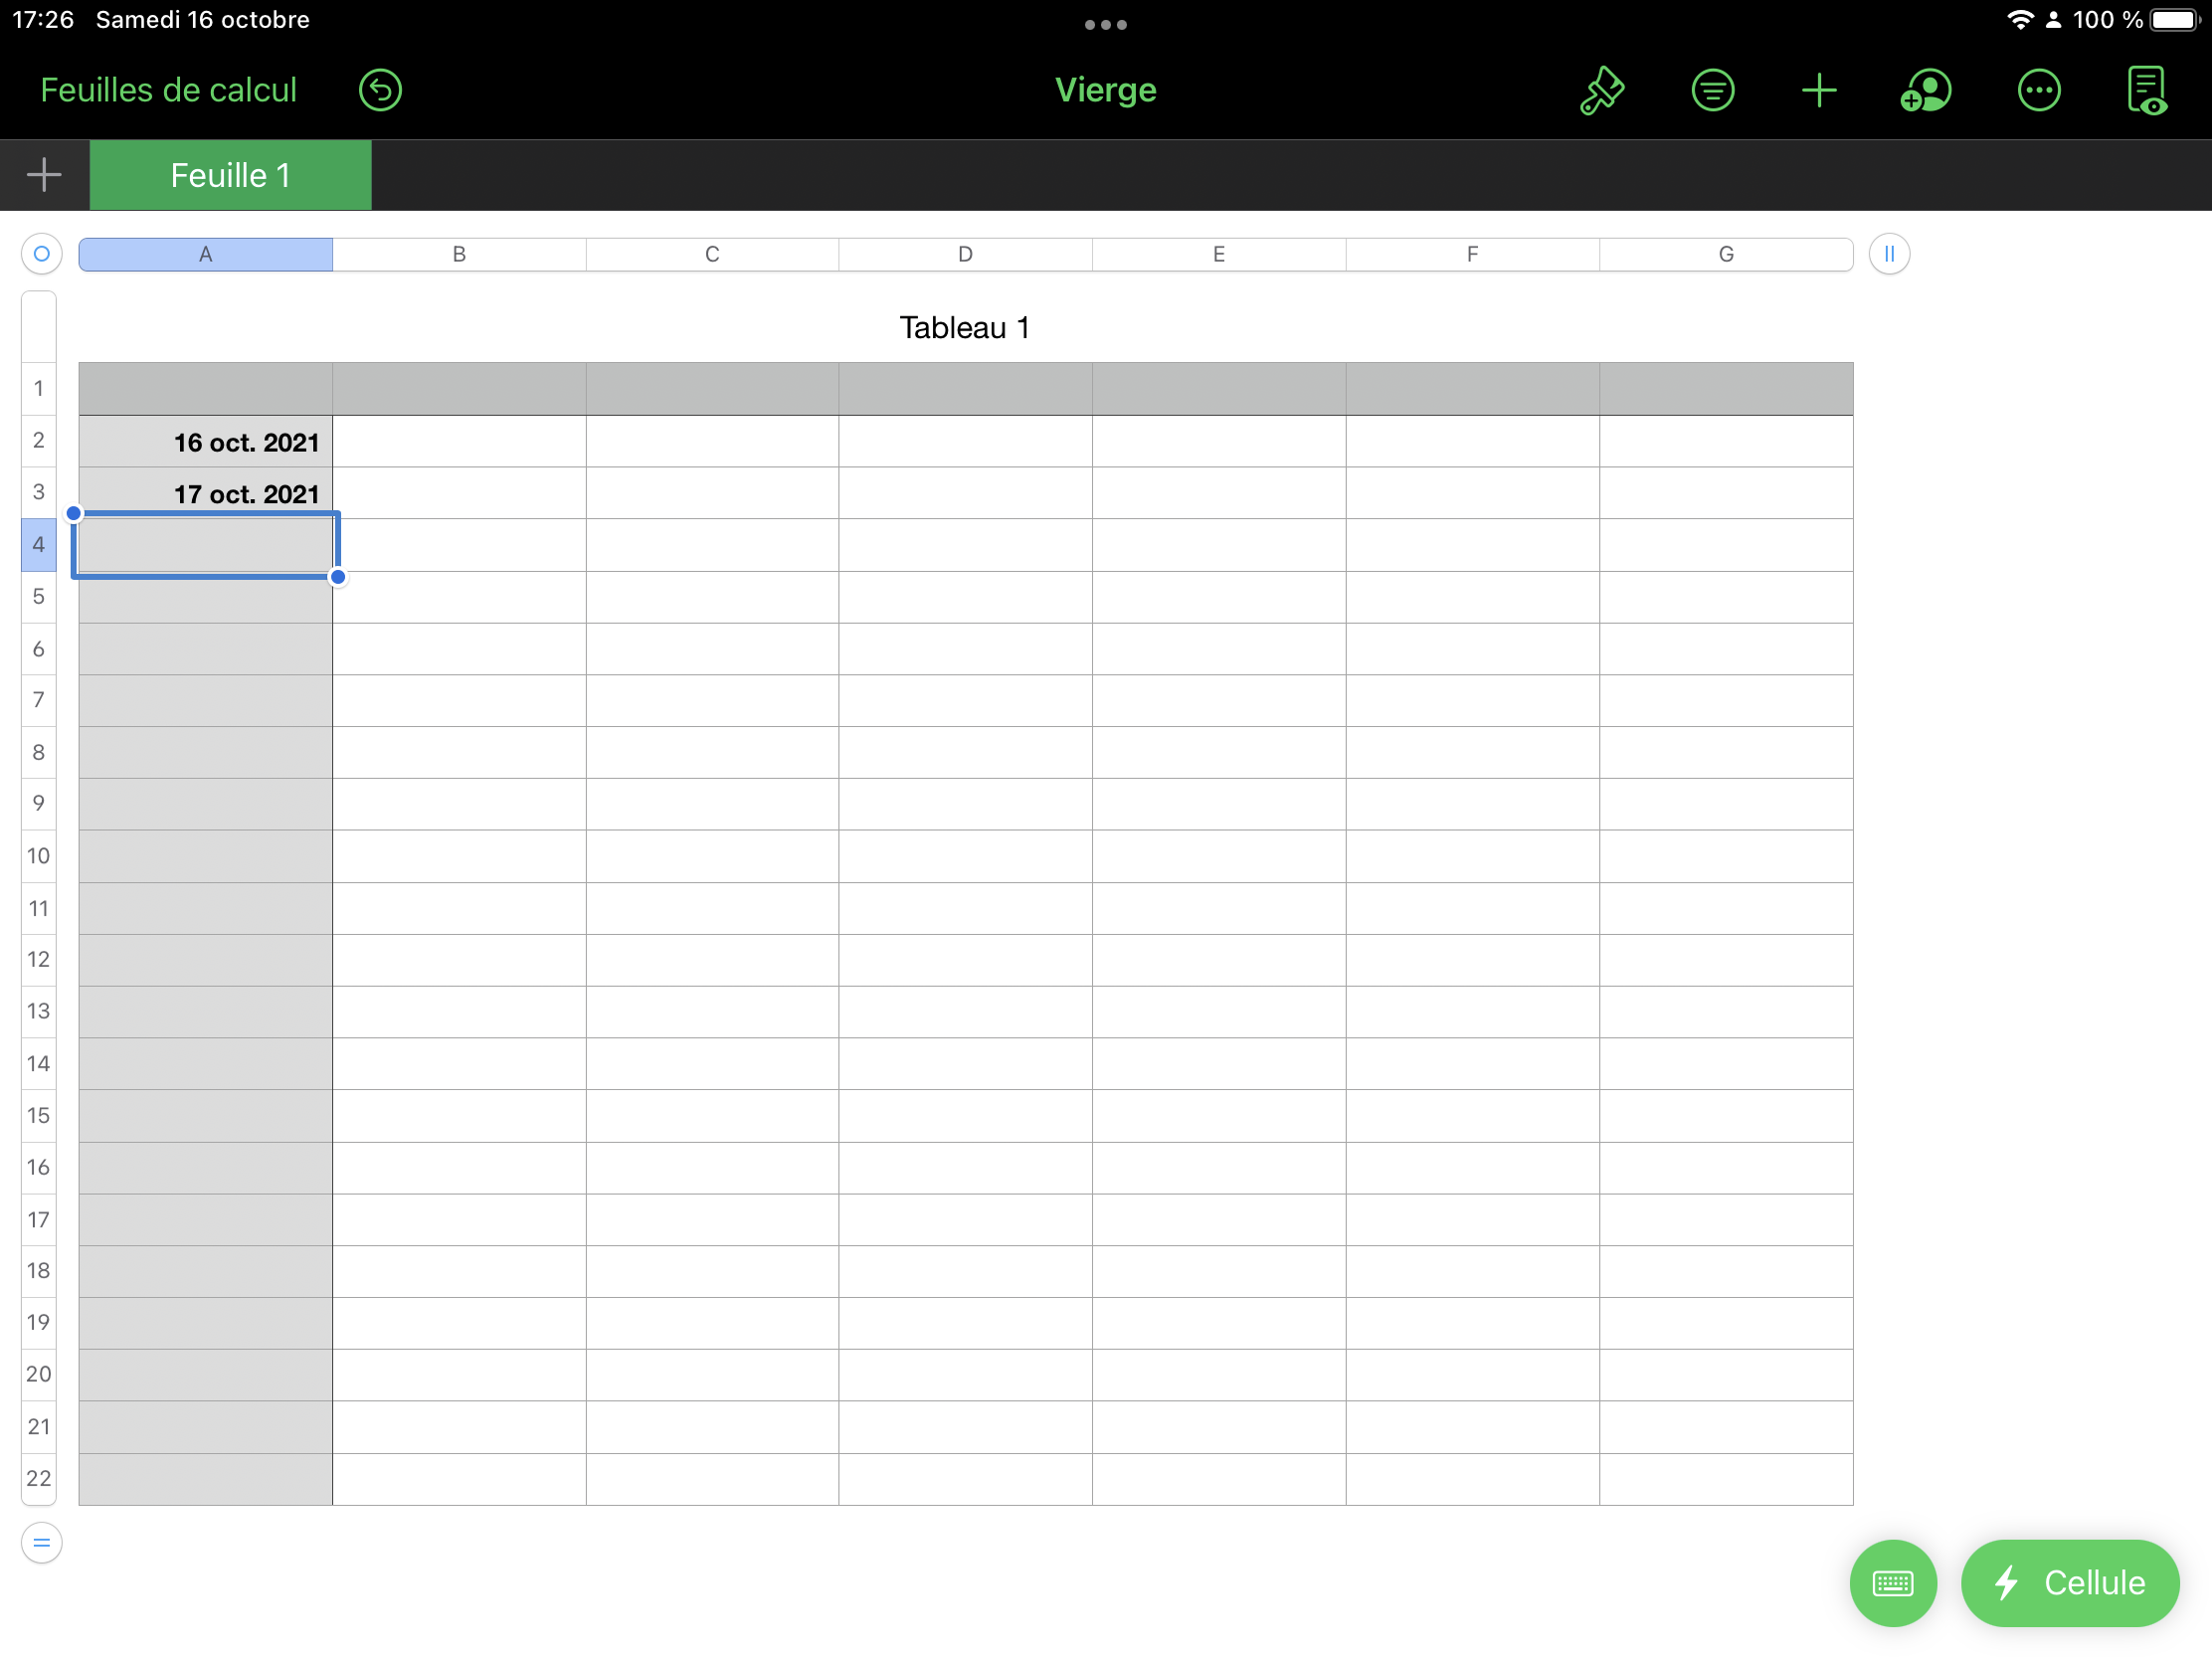Open the More options ellipsis menu
Screen dimensions: 2212x1659
pyautogui.click(x=2038, y=90)
